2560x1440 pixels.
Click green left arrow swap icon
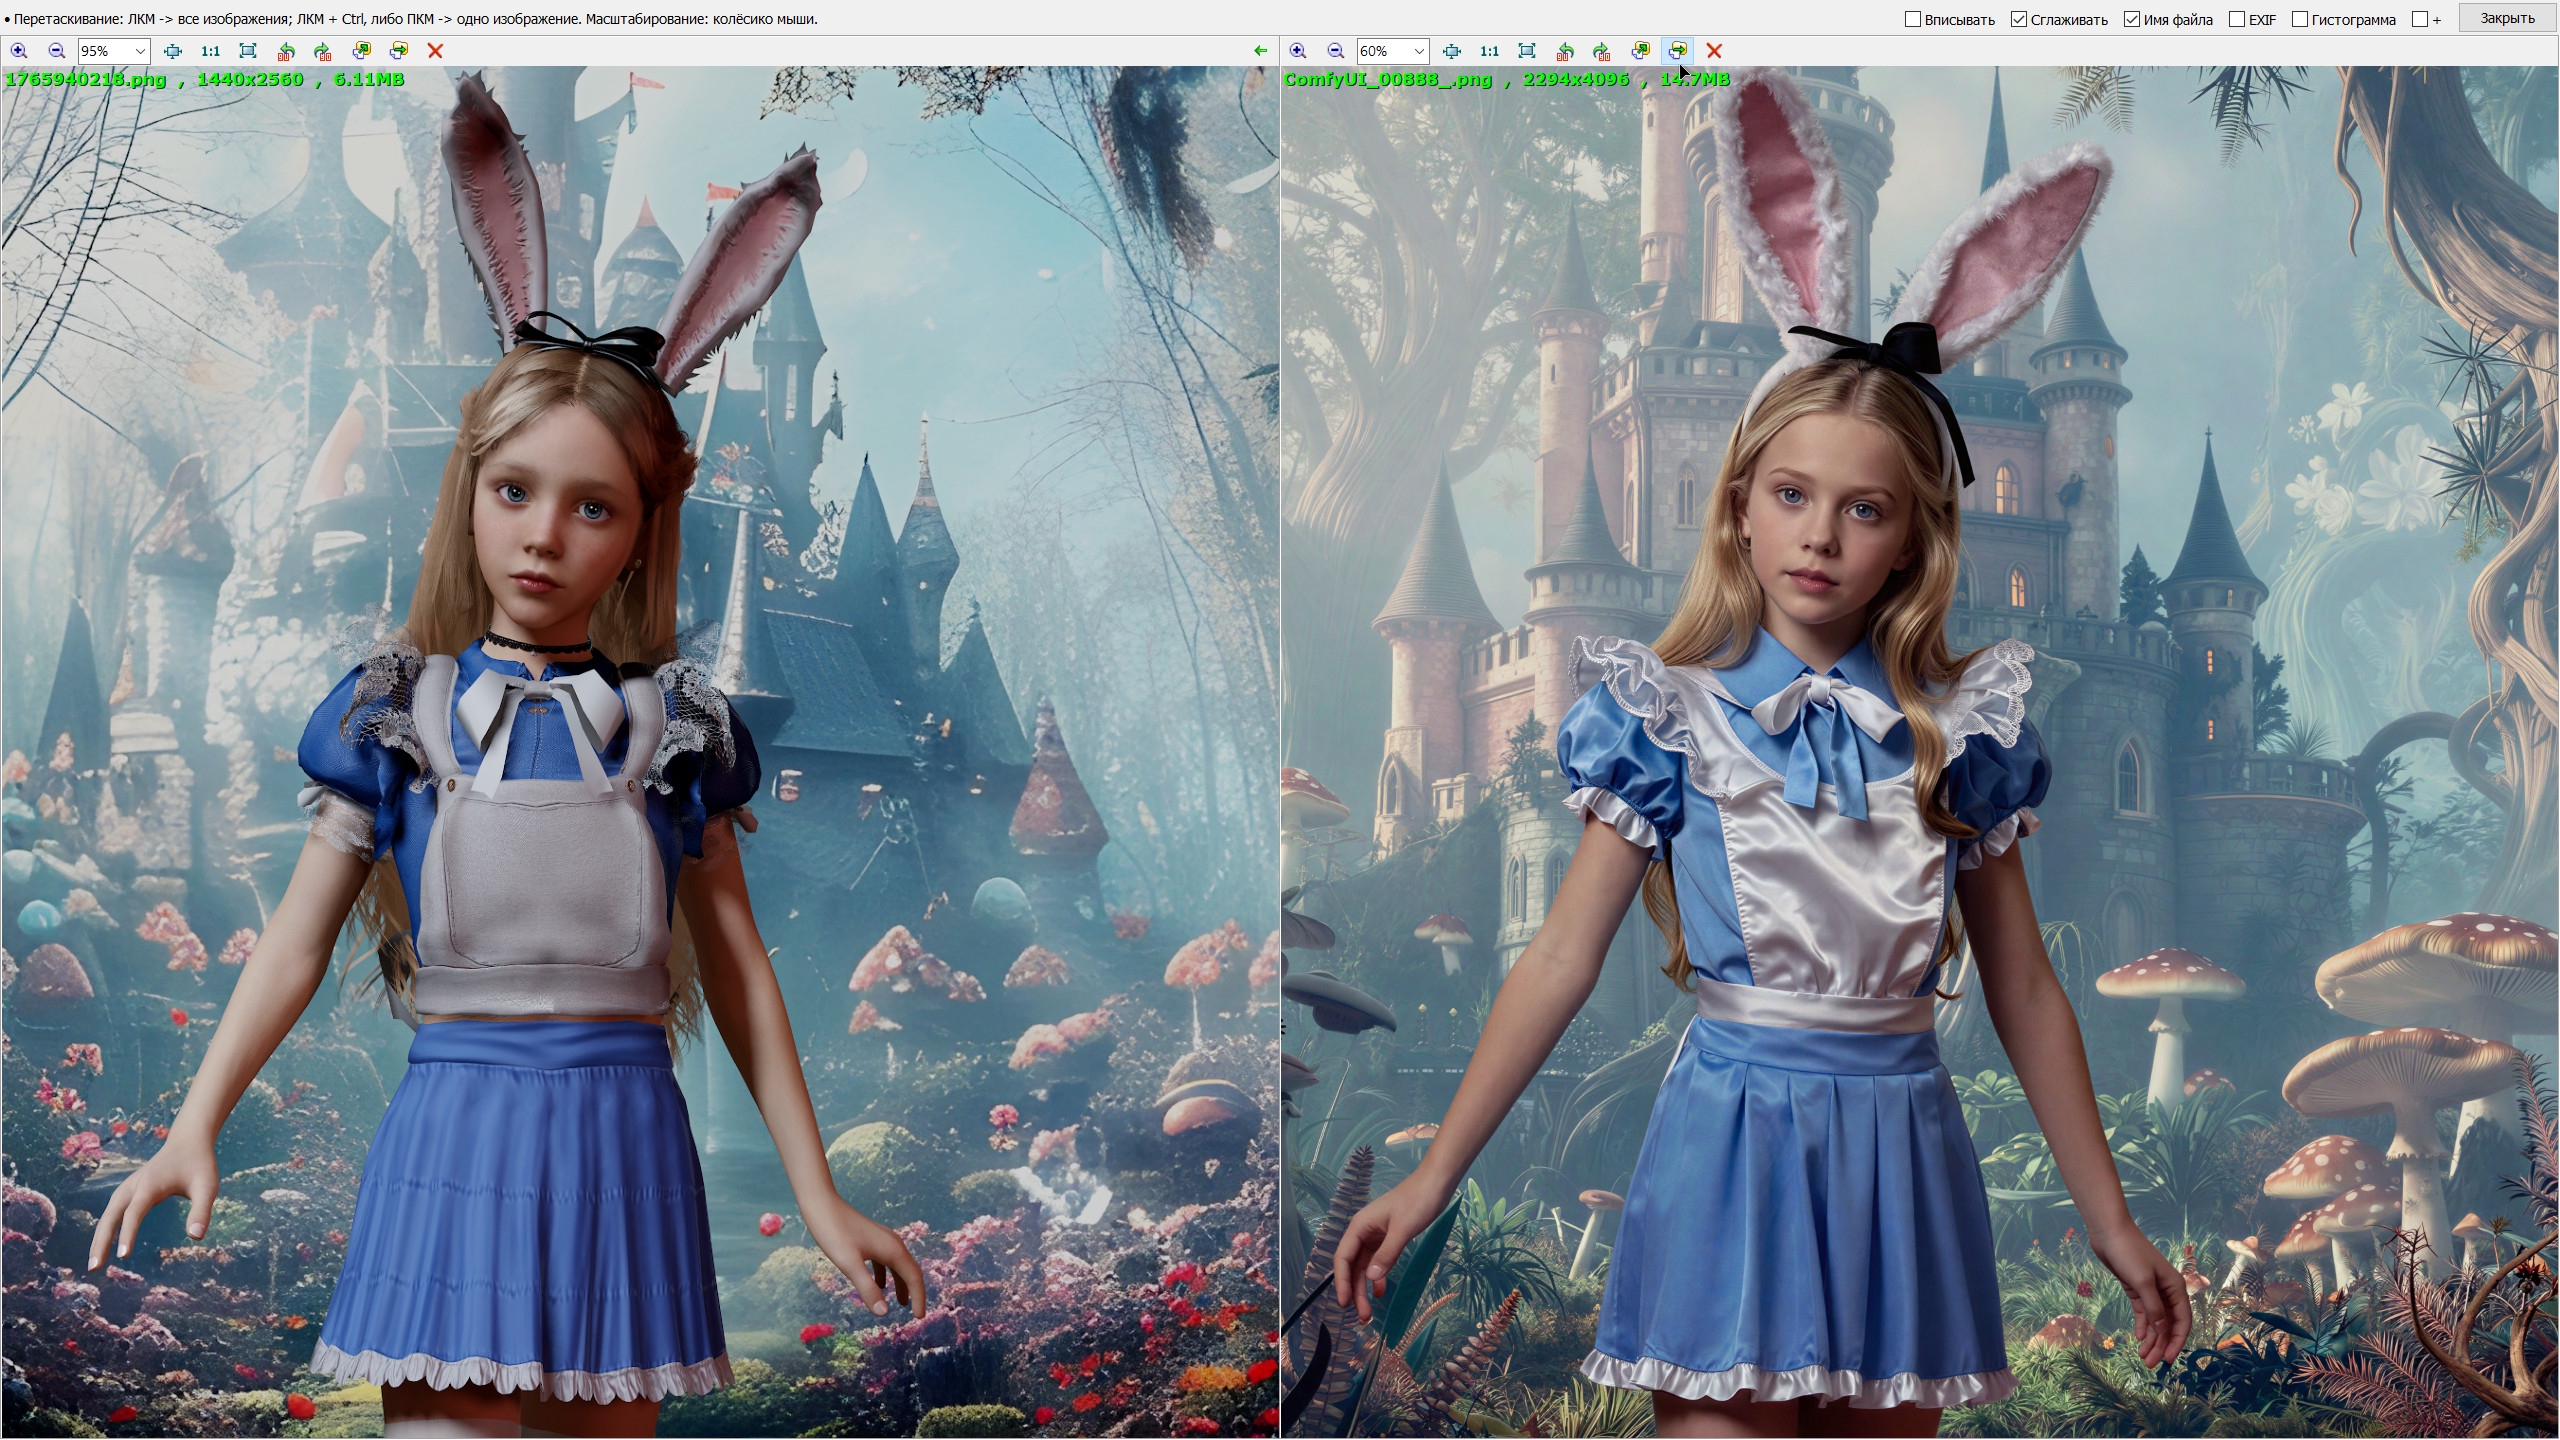click(x=1260, y=51)
